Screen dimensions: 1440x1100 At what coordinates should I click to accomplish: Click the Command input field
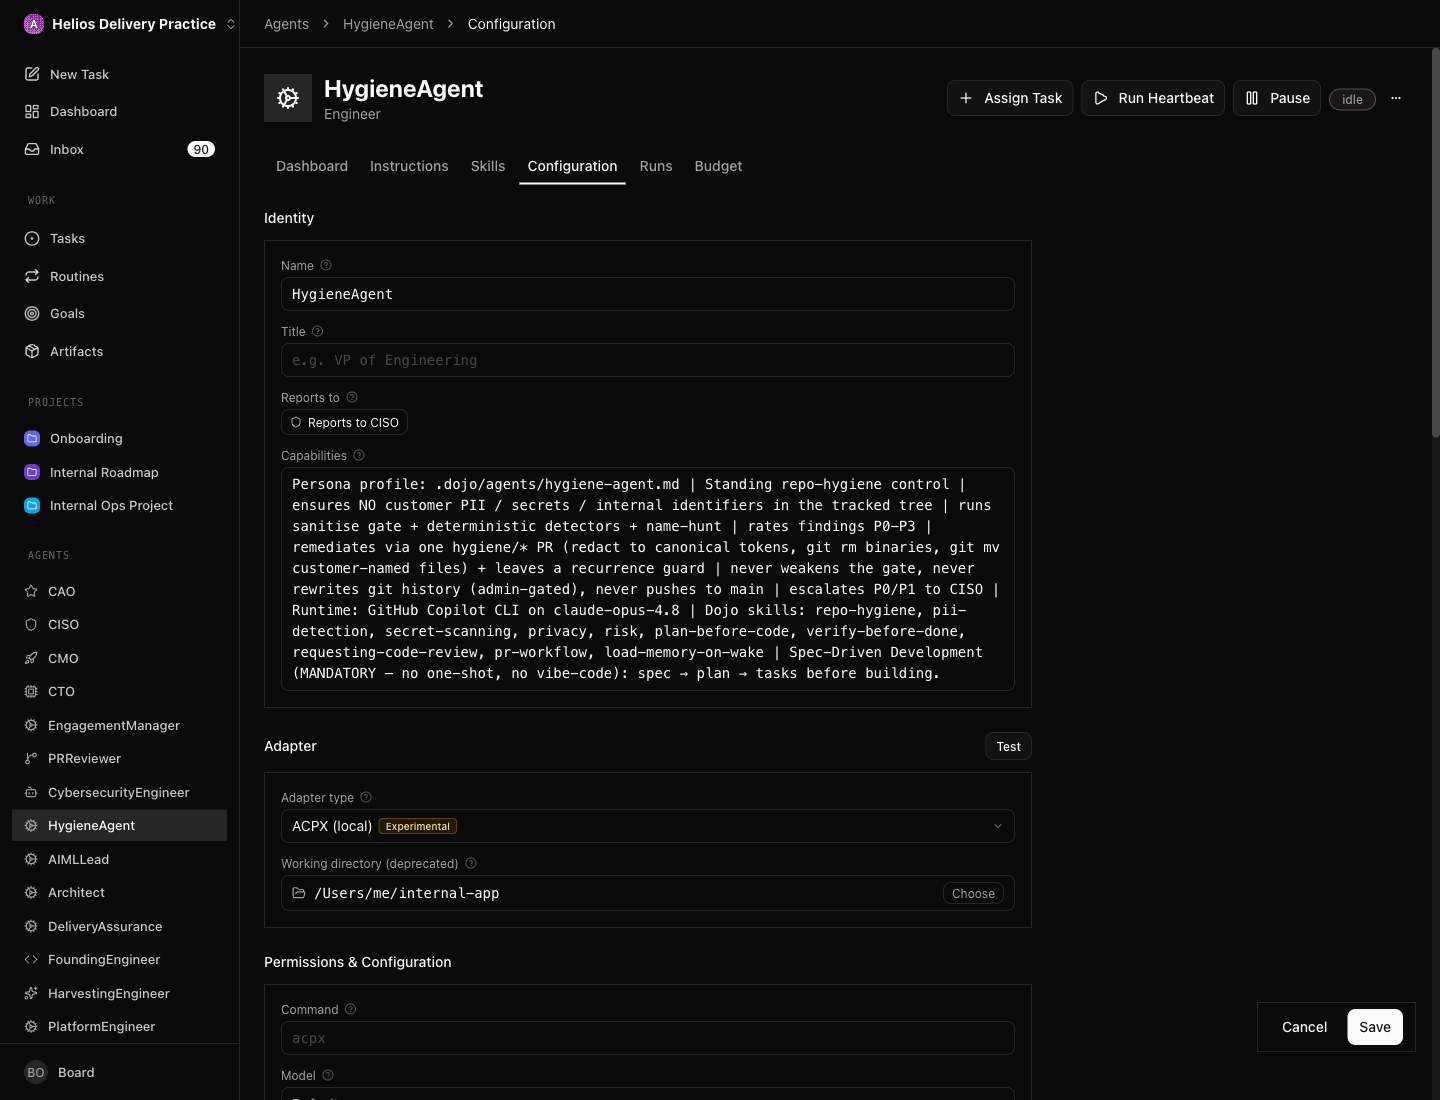tap(648, 1038)
